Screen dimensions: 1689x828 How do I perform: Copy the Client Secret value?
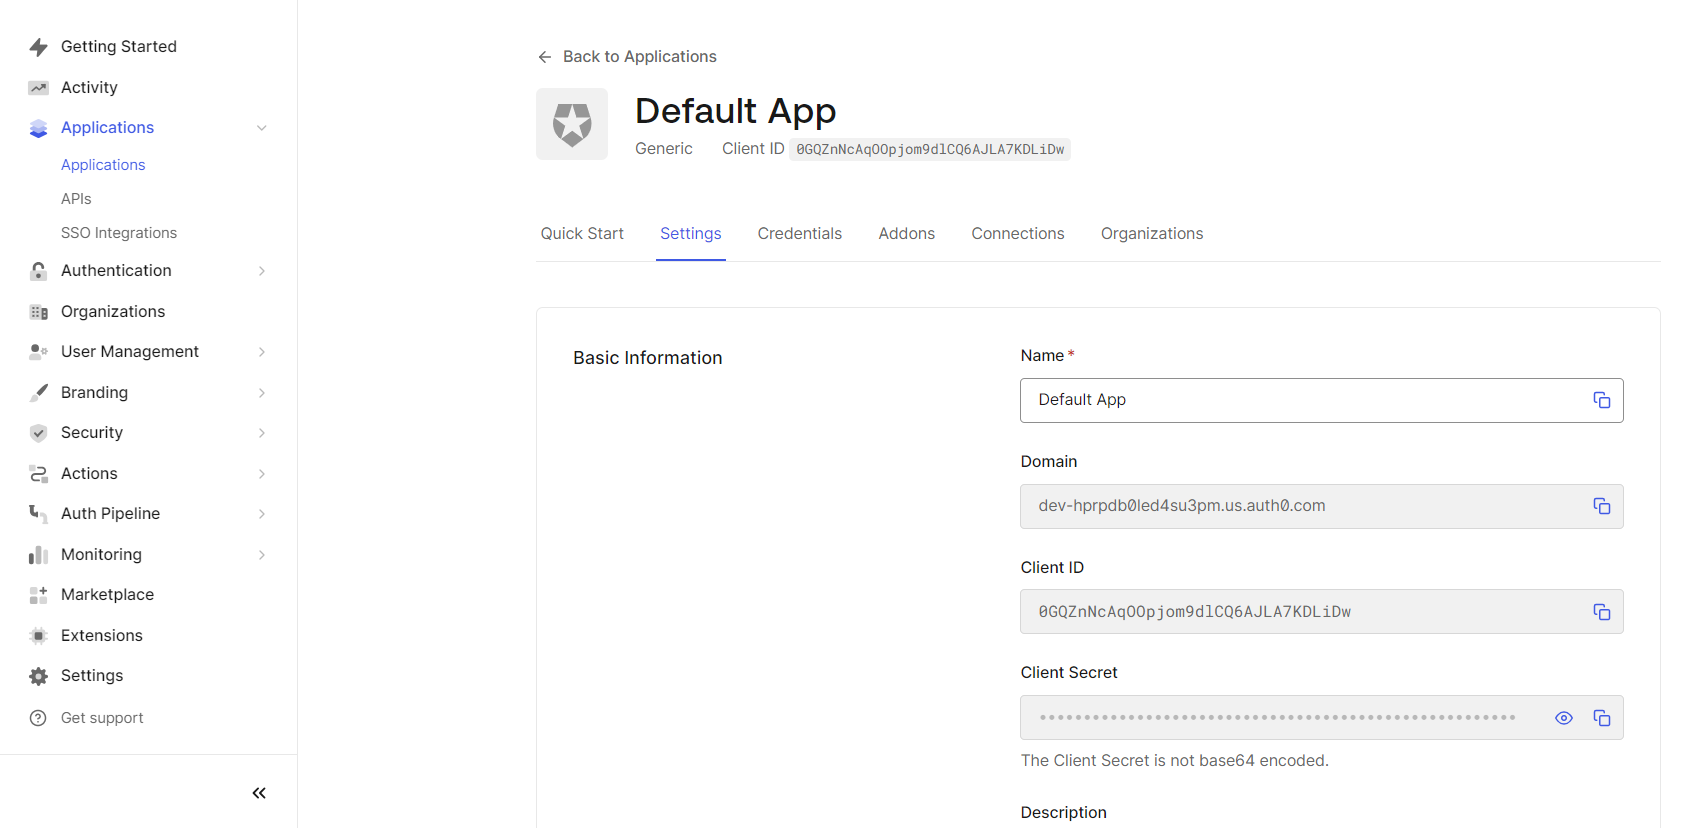[1601, 718]
